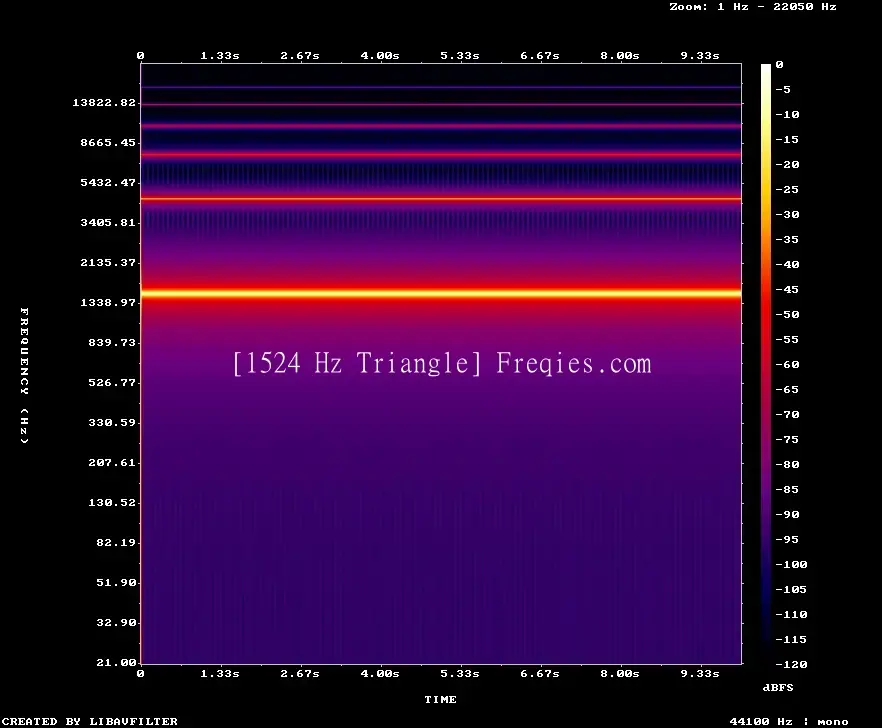
Task: Click the '44100 Hz : mono' status text
Action: pyautogui.click(x=789, y=722)
